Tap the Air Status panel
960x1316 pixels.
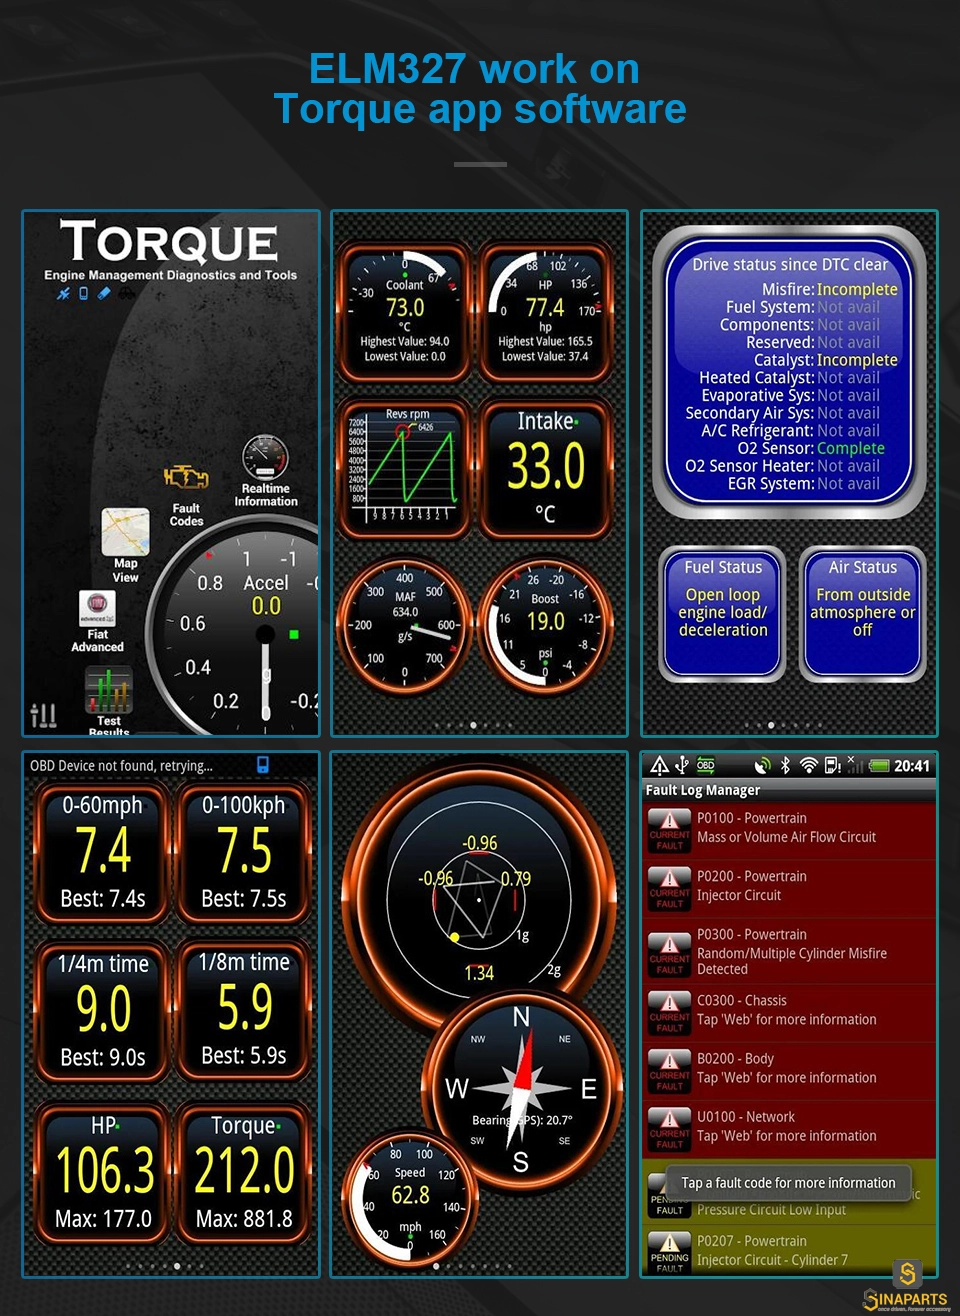tap(863, 614)
